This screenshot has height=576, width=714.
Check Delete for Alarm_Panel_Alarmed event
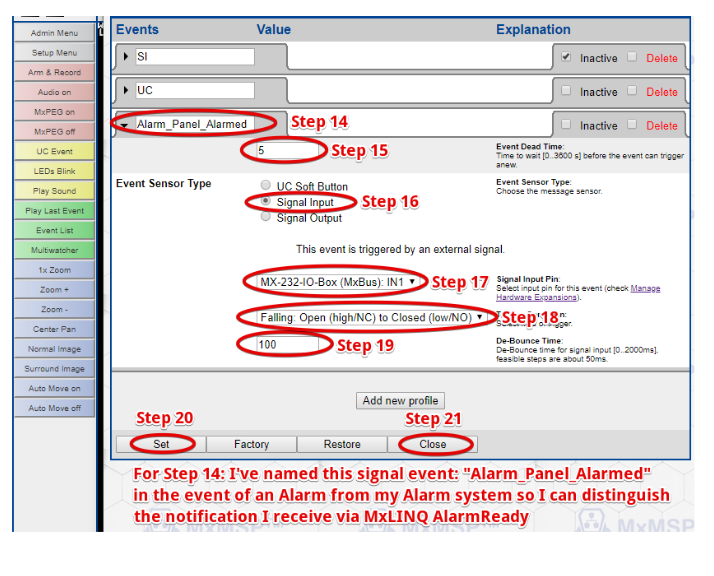click(x=632, y=124)
